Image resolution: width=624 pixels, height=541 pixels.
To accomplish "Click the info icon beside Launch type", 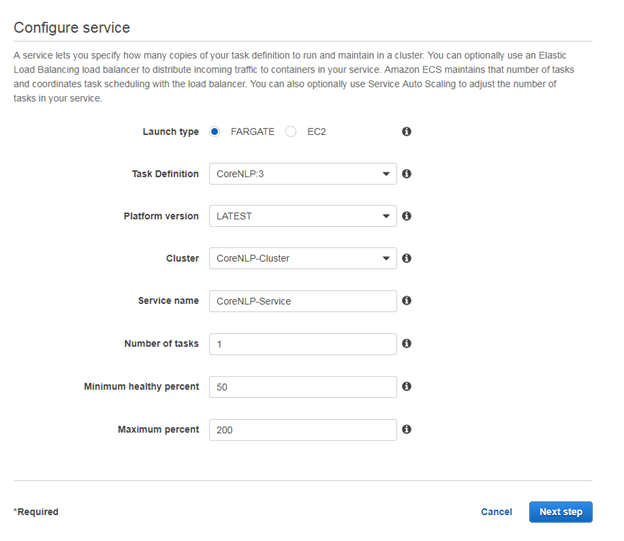I will 406,131.
